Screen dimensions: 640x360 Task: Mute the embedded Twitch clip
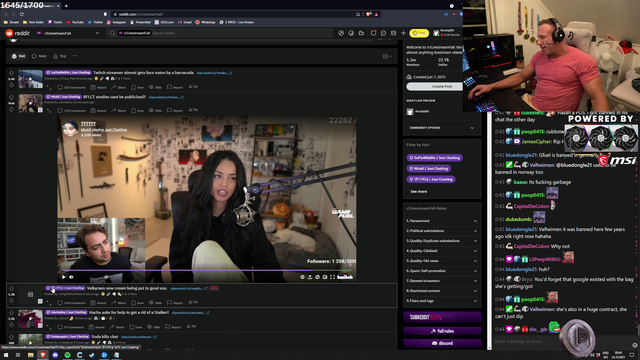point(71,277)
